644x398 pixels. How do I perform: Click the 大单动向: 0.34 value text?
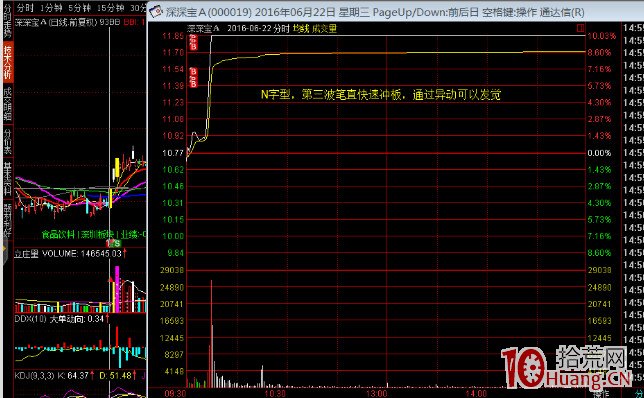tap(76, 319)
